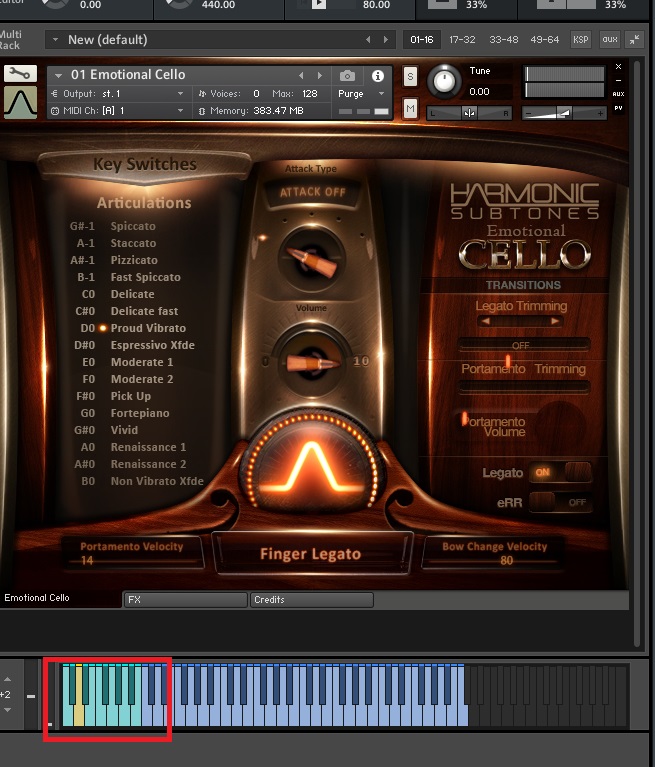Minimize rack view with the arrows icon

pos(634,40)
